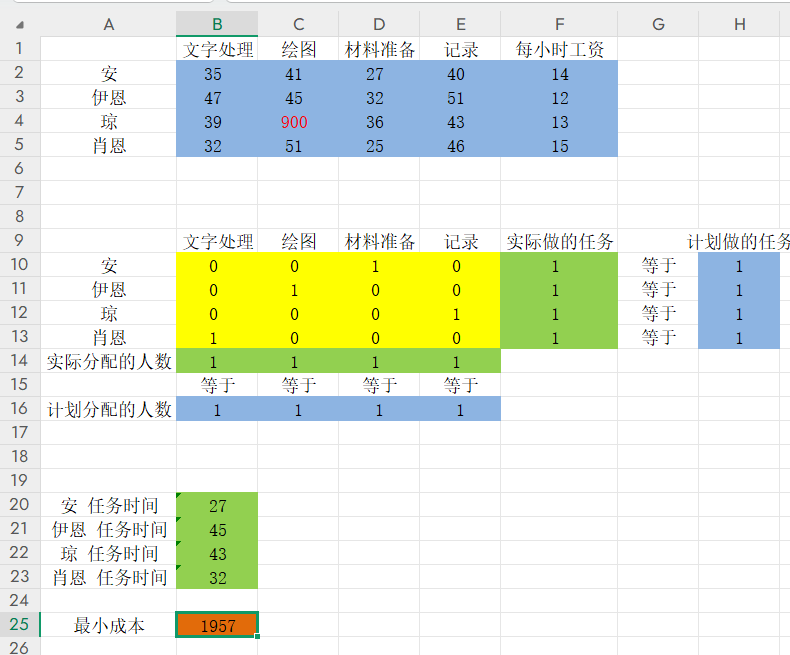Click the select-all corner triangle
The width and height of the screenshot is (790, 655).
click(x=20, y=25)
